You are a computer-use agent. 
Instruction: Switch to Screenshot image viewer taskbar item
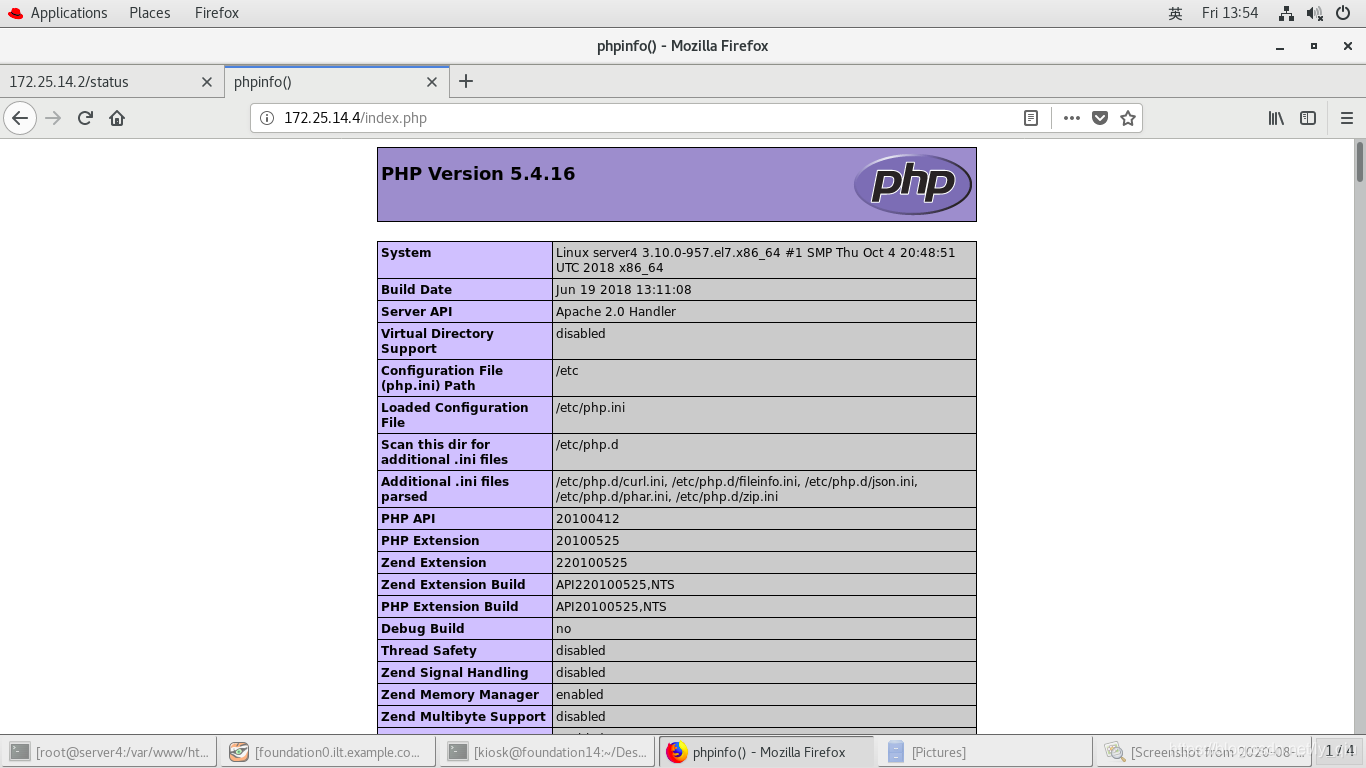pyautogui.click(x=1205, y=752)
